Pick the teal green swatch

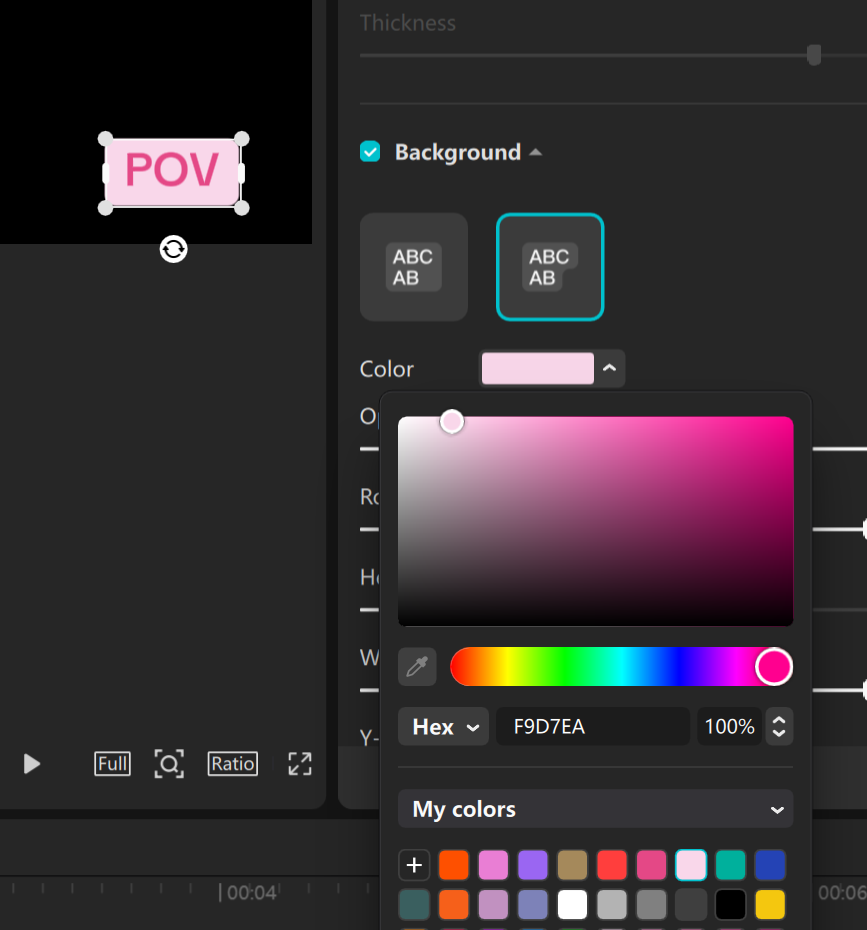tap(730, 865)
